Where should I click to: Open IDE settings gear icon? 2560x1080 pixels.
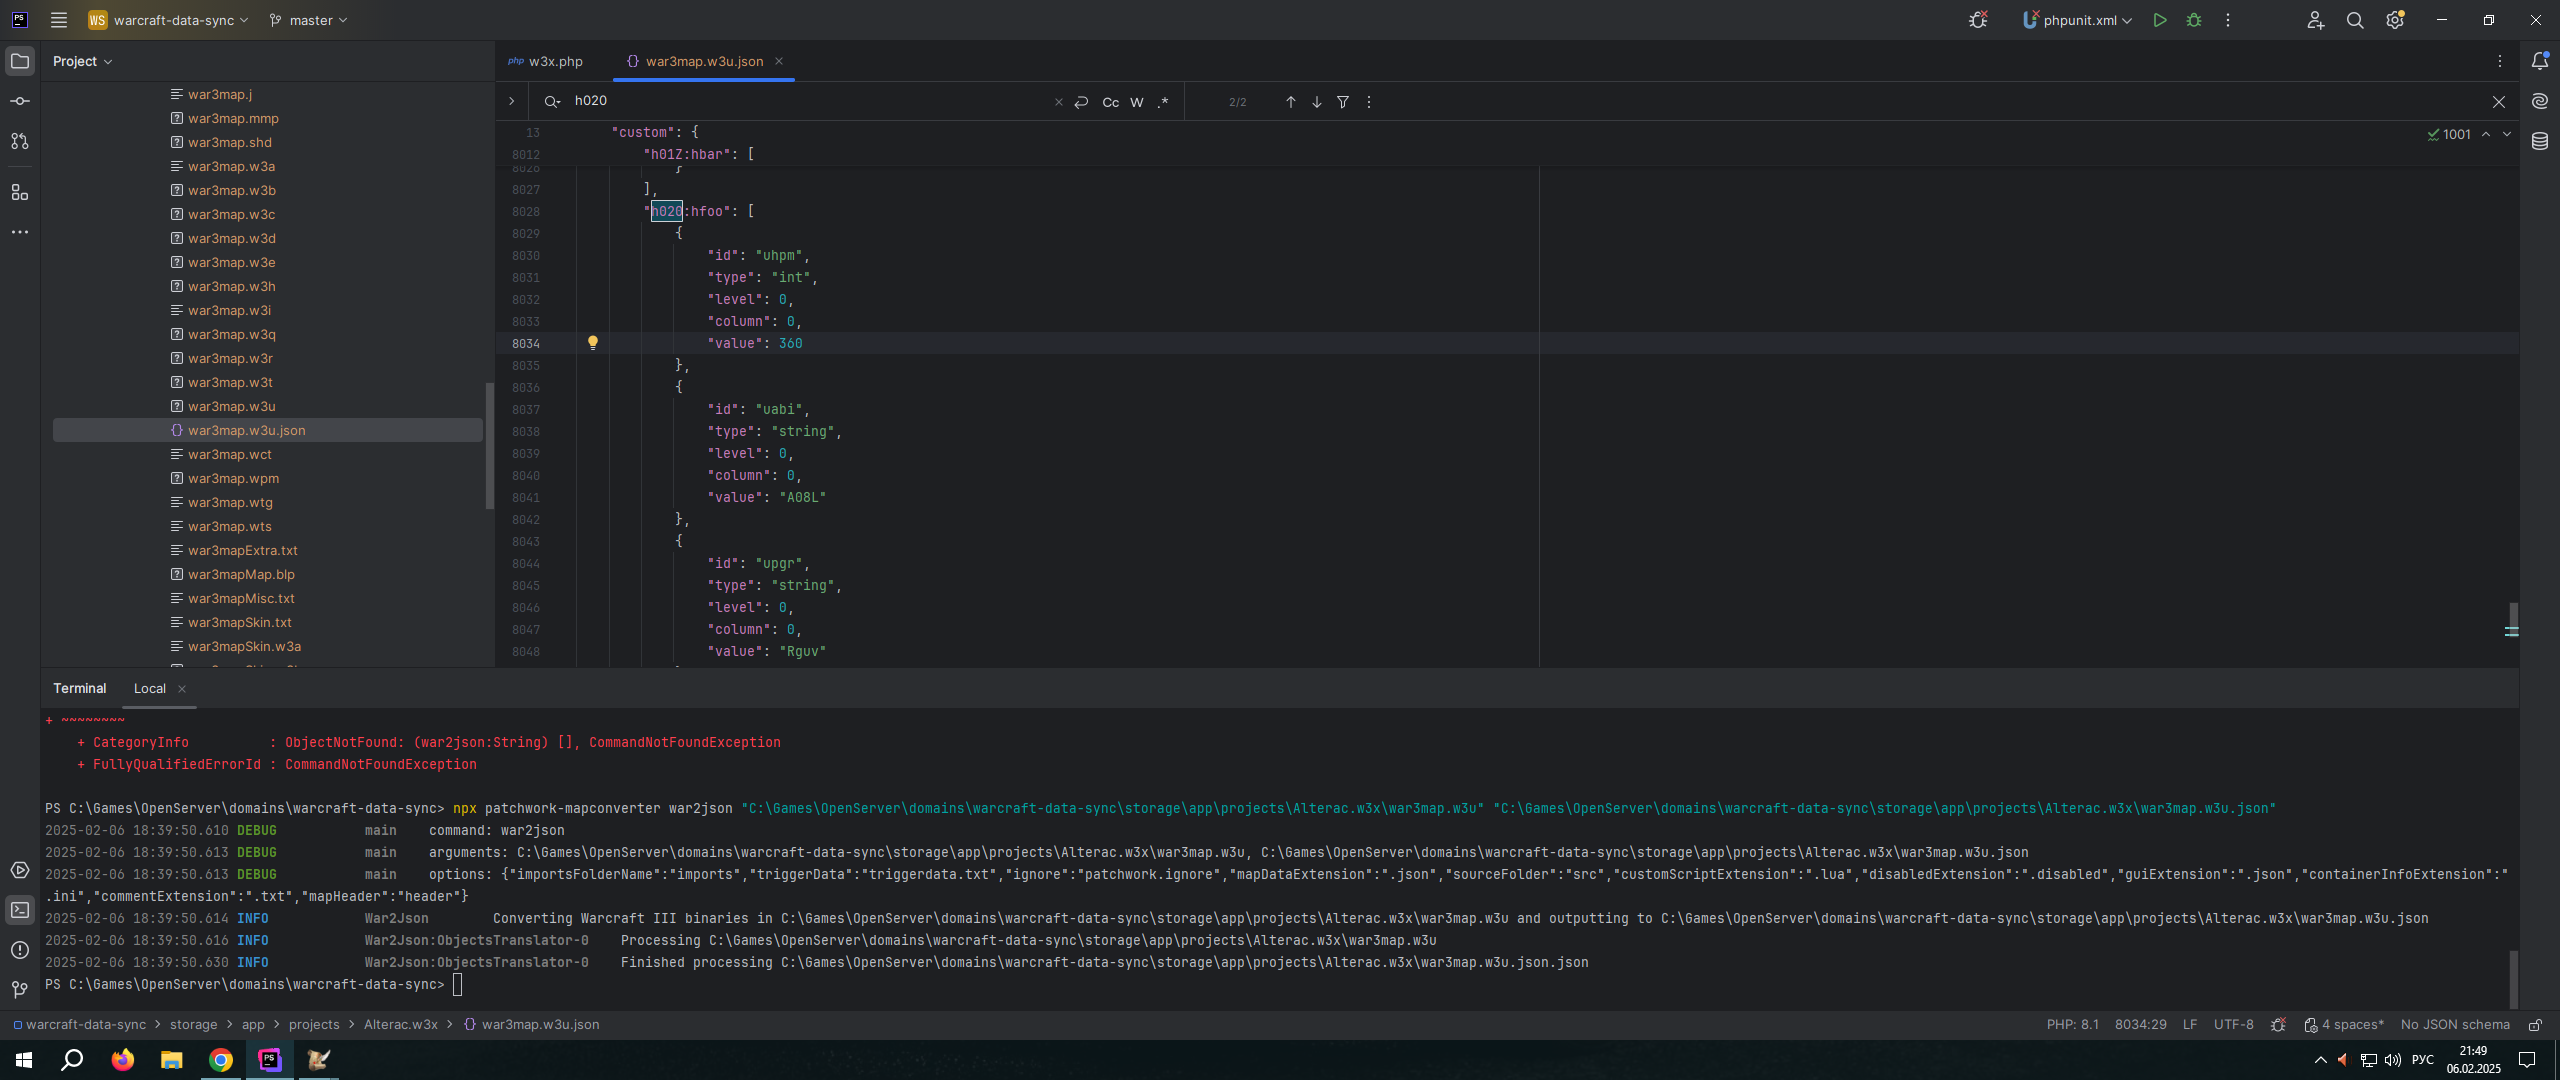(x=2394, y=20)
